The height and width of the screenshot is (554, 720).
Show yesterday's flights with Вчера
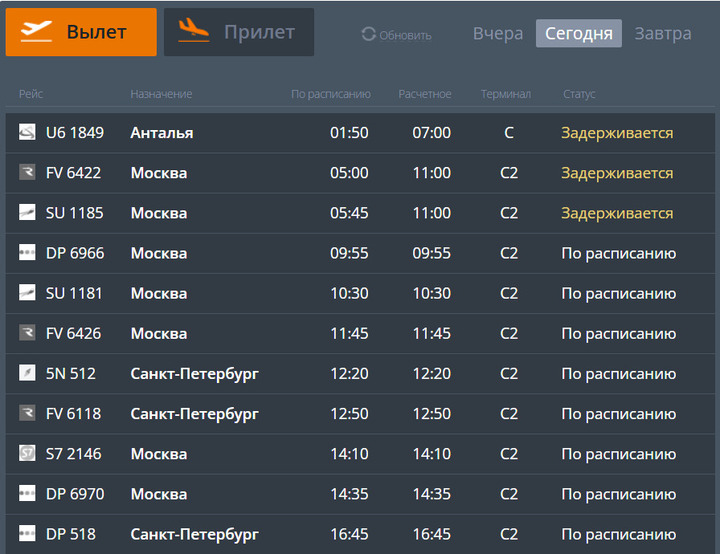[x=498, y=33]
